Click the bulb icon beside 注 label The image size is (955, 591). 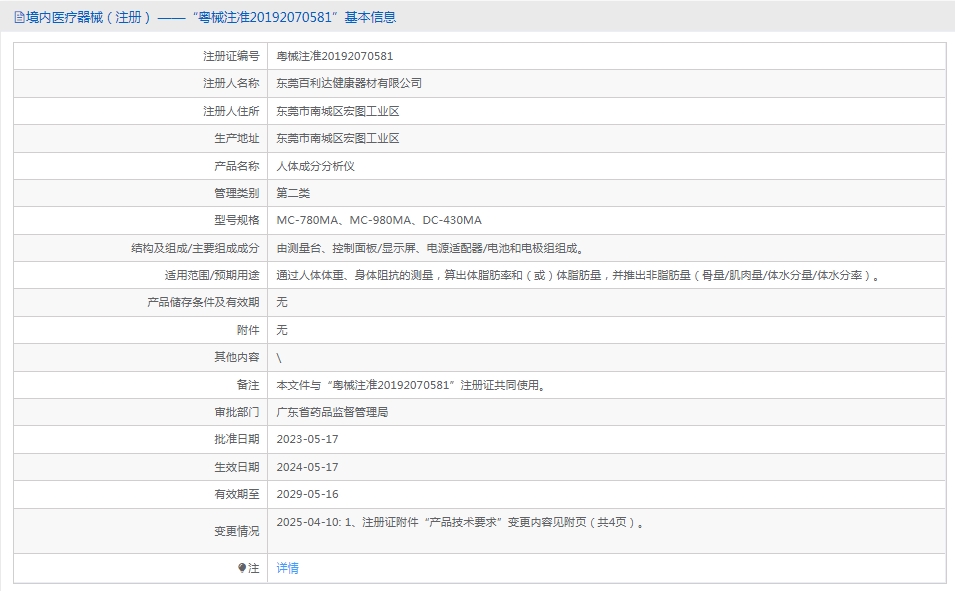[242, 568]
